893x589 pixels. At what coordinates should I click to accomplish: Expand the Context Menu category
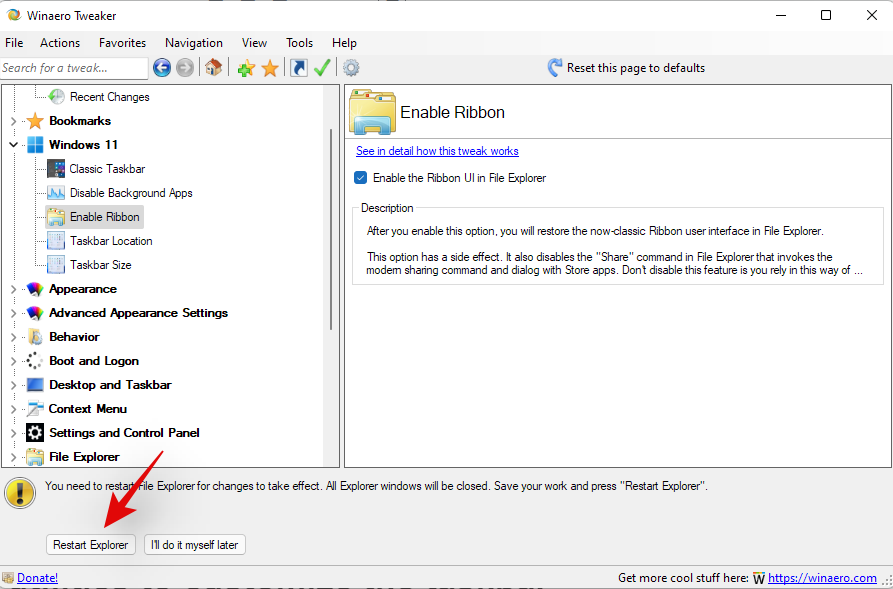pyautogui.click(x=13, y=409)
